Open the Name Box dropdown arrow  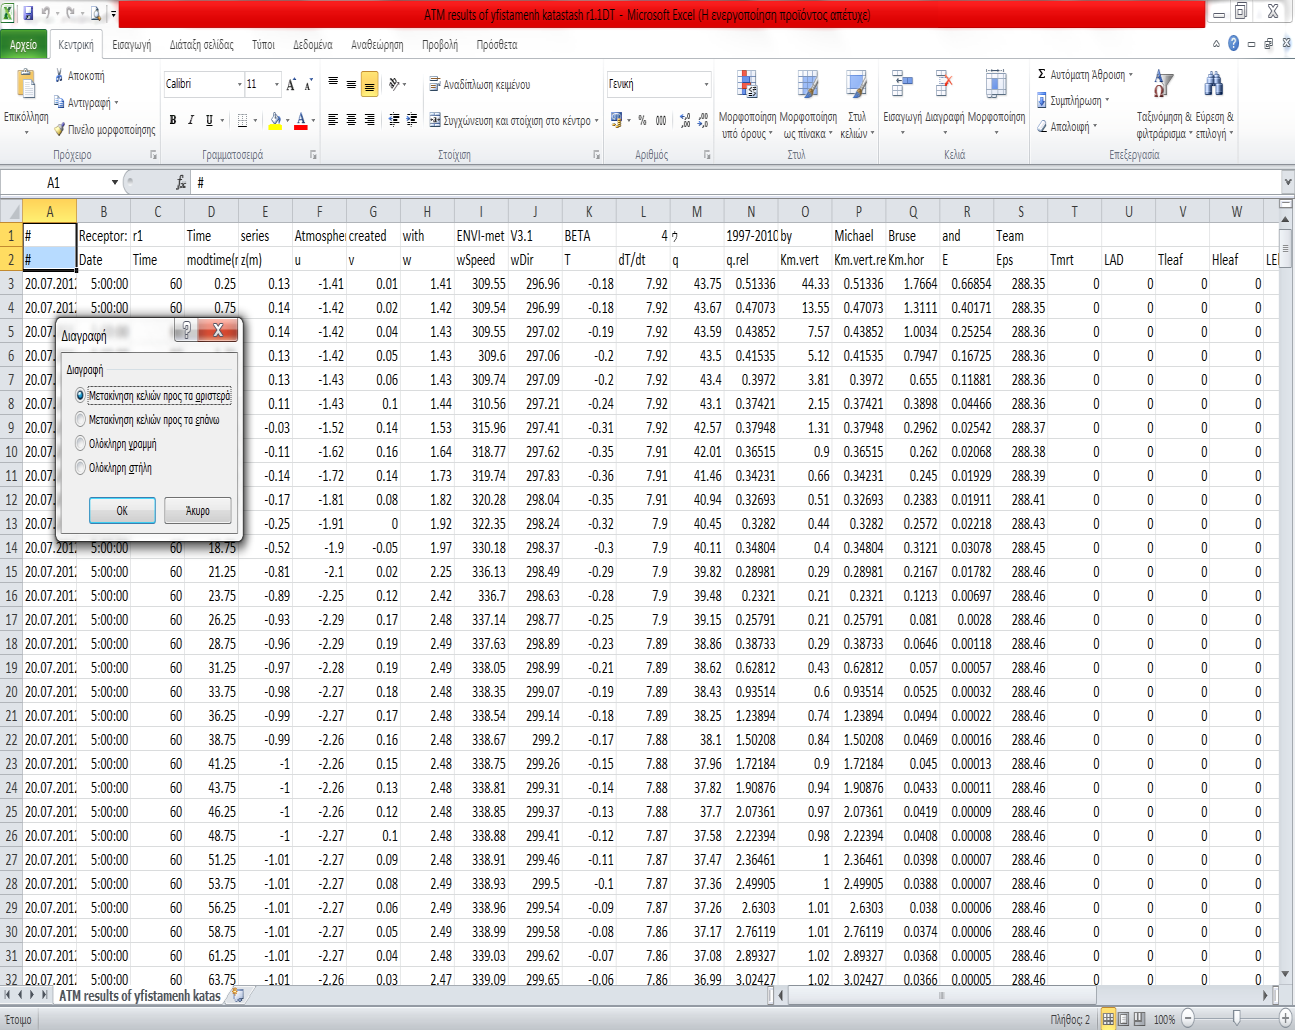tap(114, 182)
